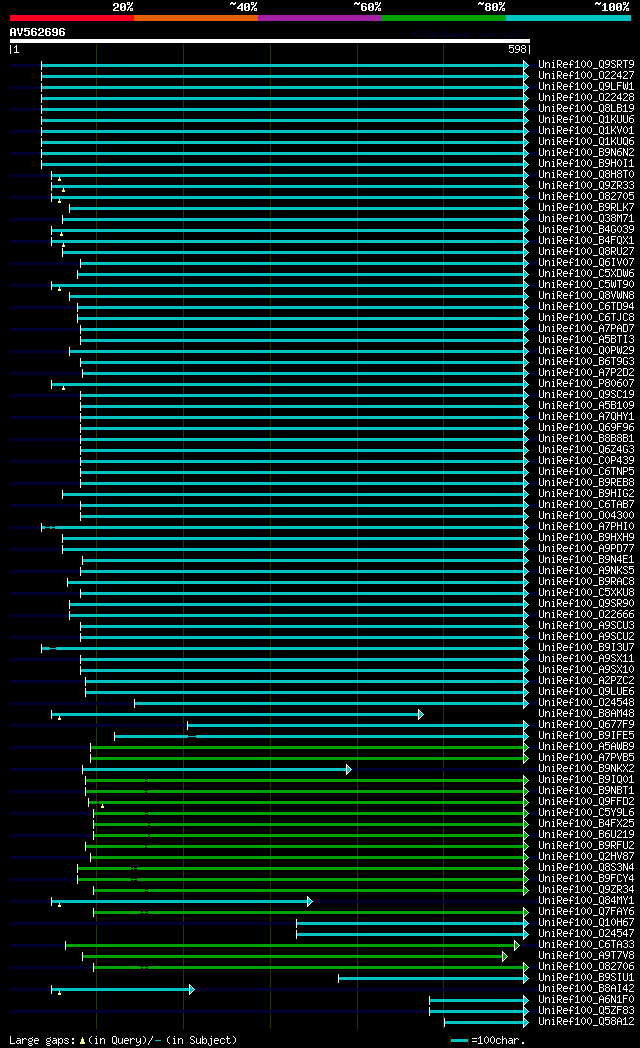The height and width of the screenshot is (1048, 640).
Task: Select the UniRef100_B9RLK7 label
Action: coord(587,208)
